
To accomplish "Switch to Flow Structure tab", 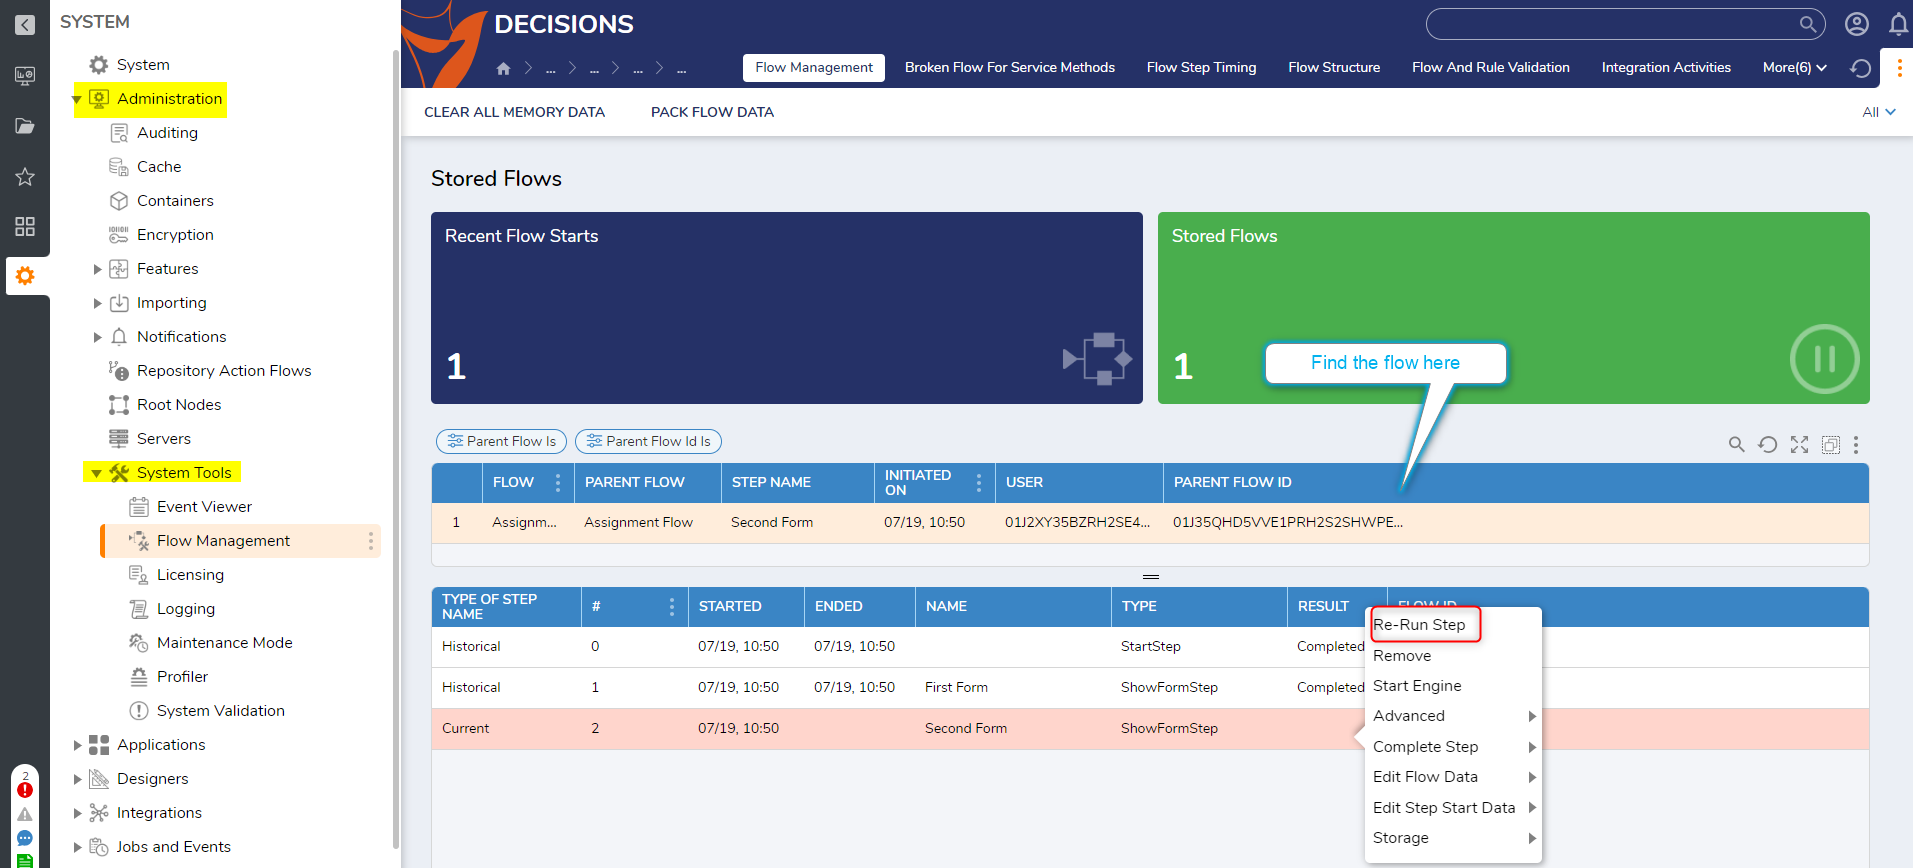I will 1334,68.
